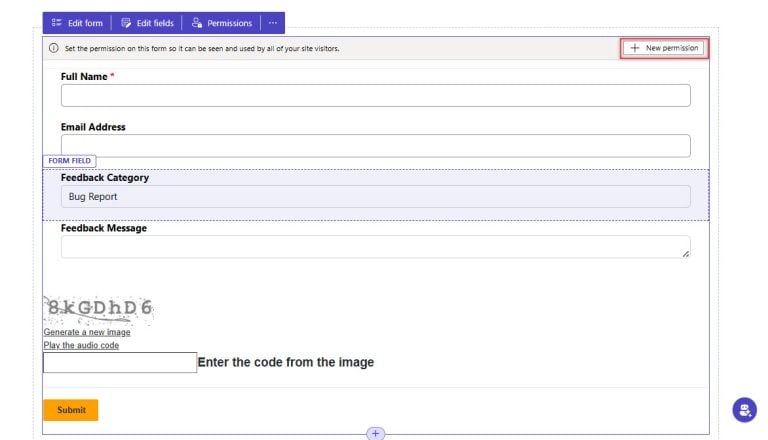The width and height of the screenshot is (768, 440).
Task: Click the captcha code input box
Action: click(x=120, y=362)
